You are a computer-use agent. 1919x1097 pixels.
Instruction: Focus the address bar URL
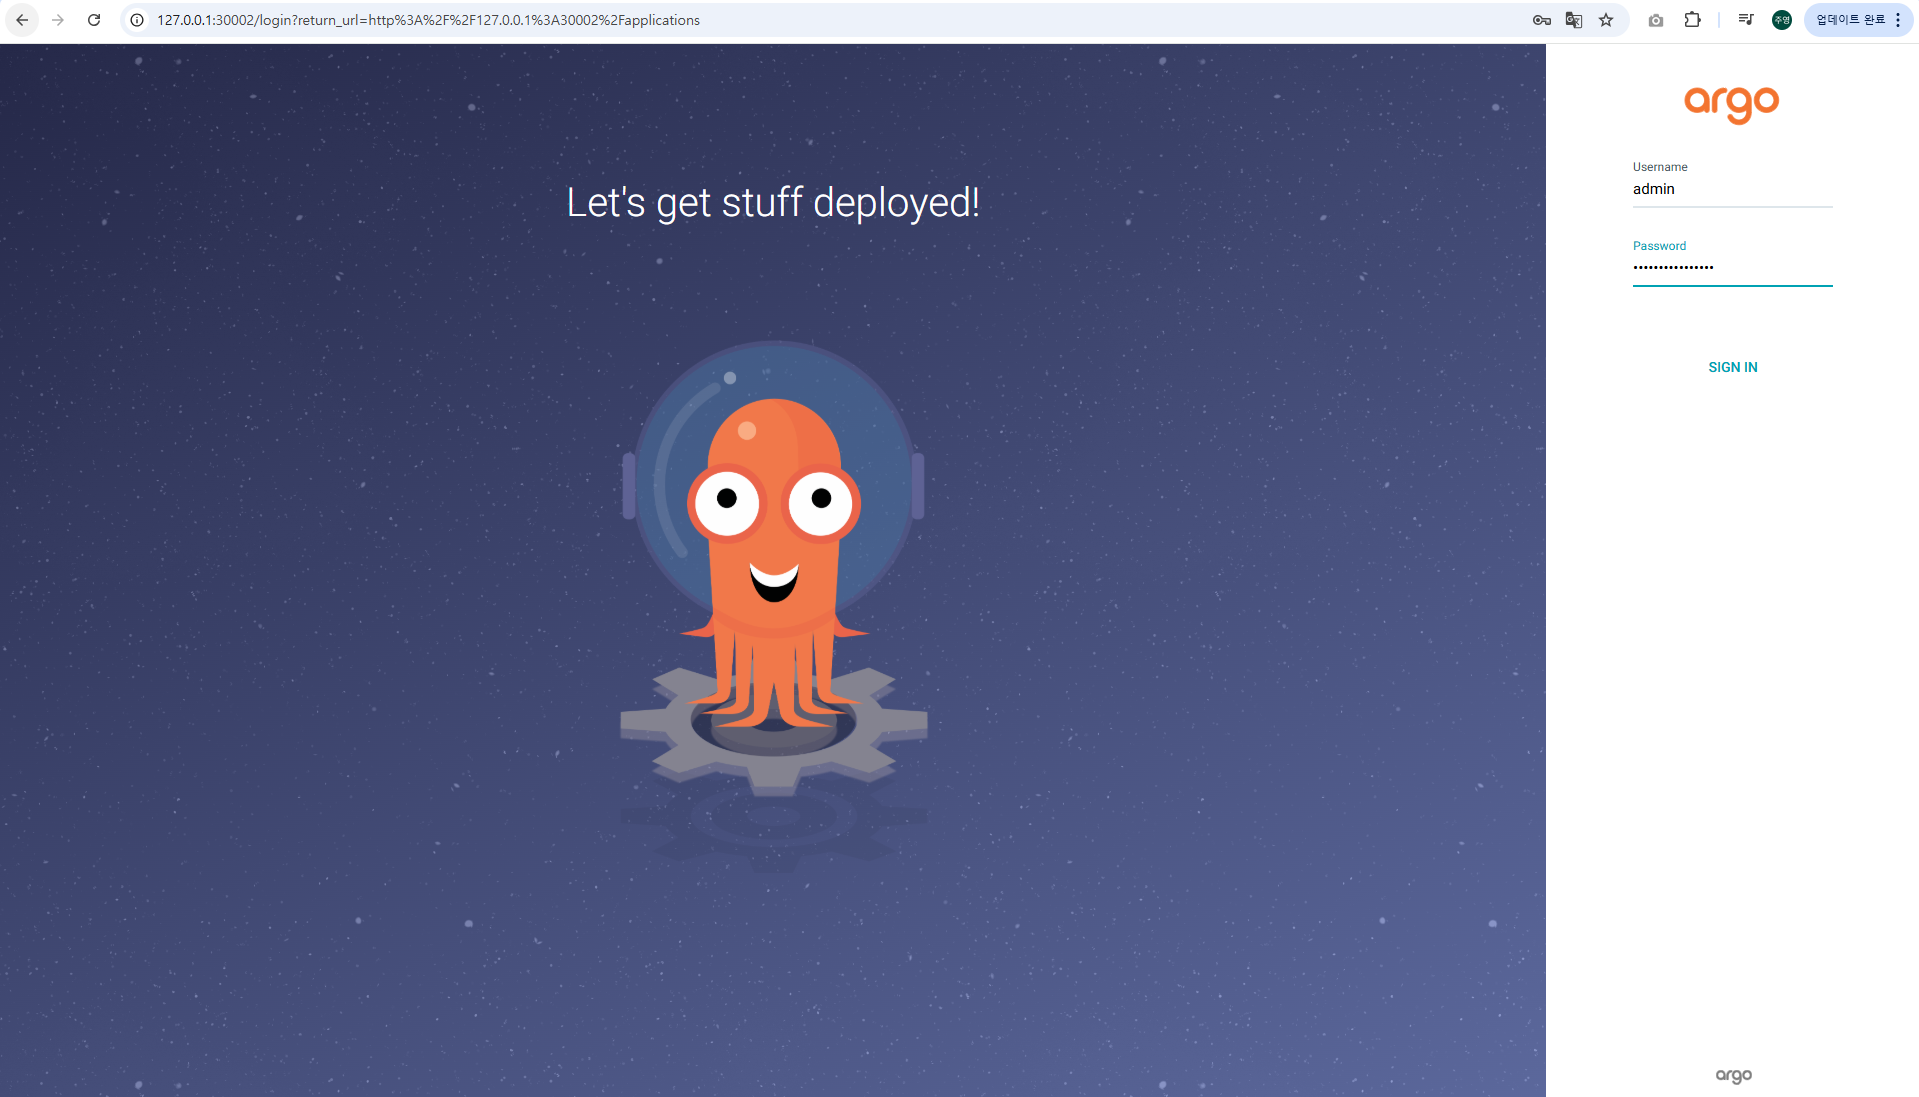428,20
